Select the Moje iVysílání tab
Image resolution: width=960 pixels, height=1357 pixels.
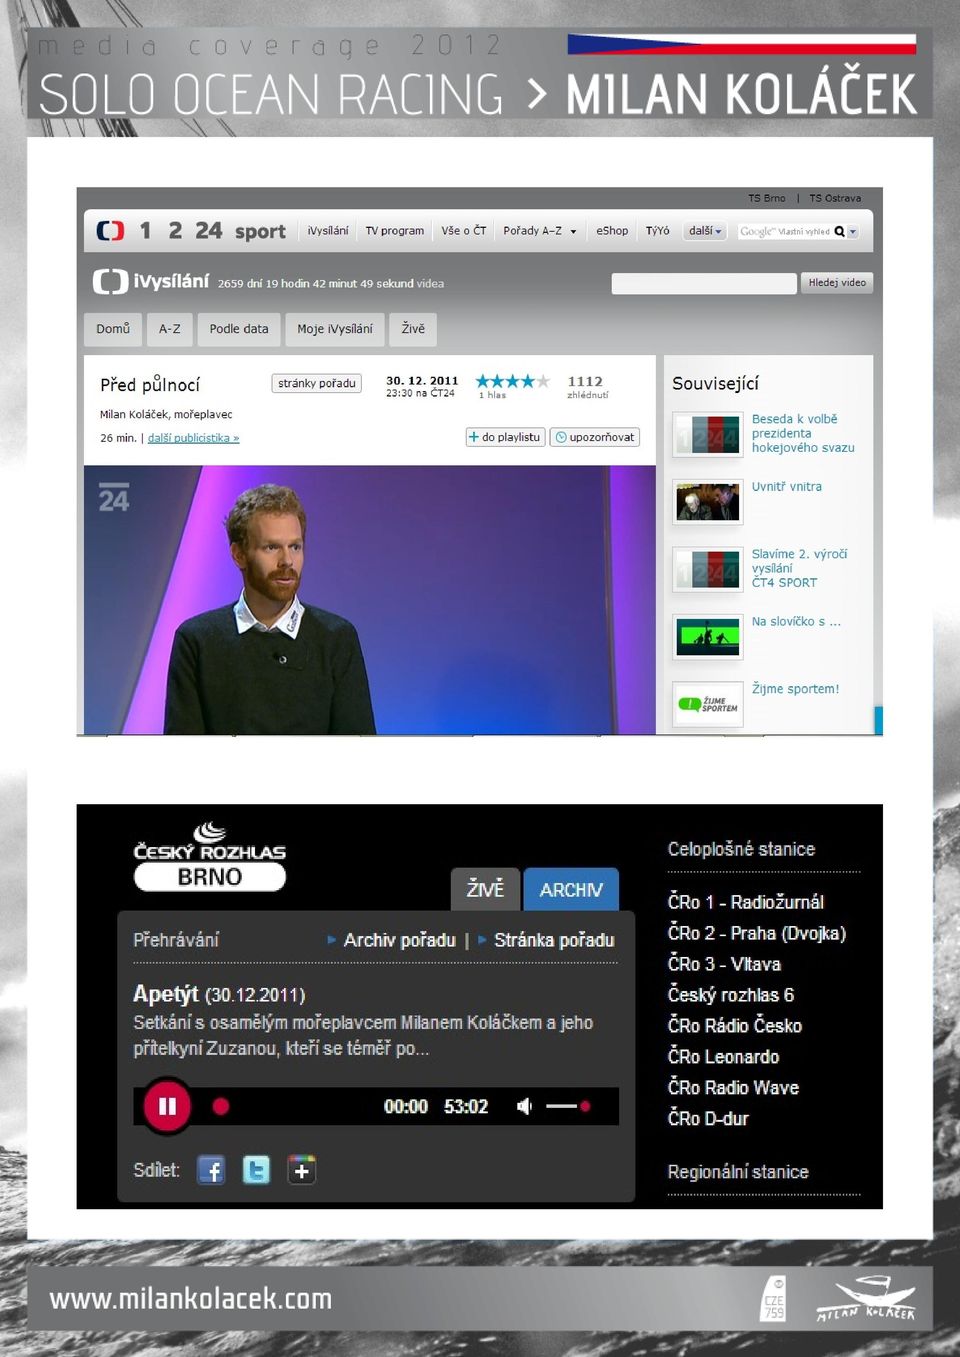335,329
